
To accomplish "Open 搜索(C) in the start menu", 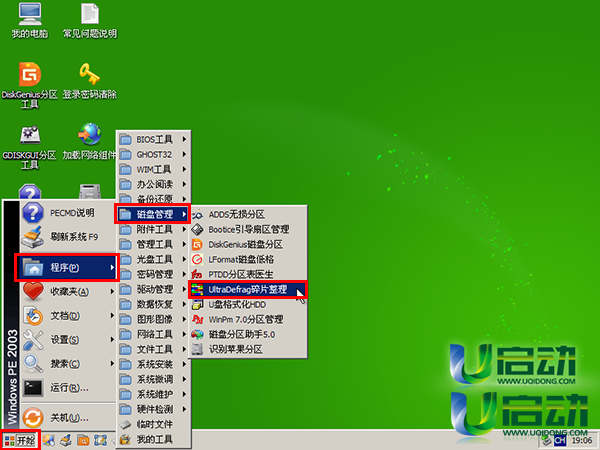I will [x=67, y=364].
